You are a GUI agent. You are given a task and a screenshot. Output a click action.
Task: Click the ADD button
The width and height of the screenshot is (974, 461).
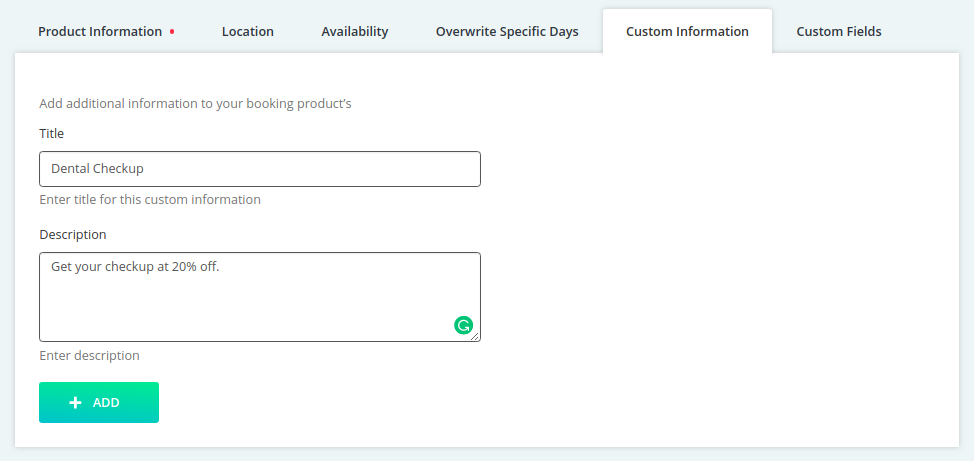coord(99,403)
